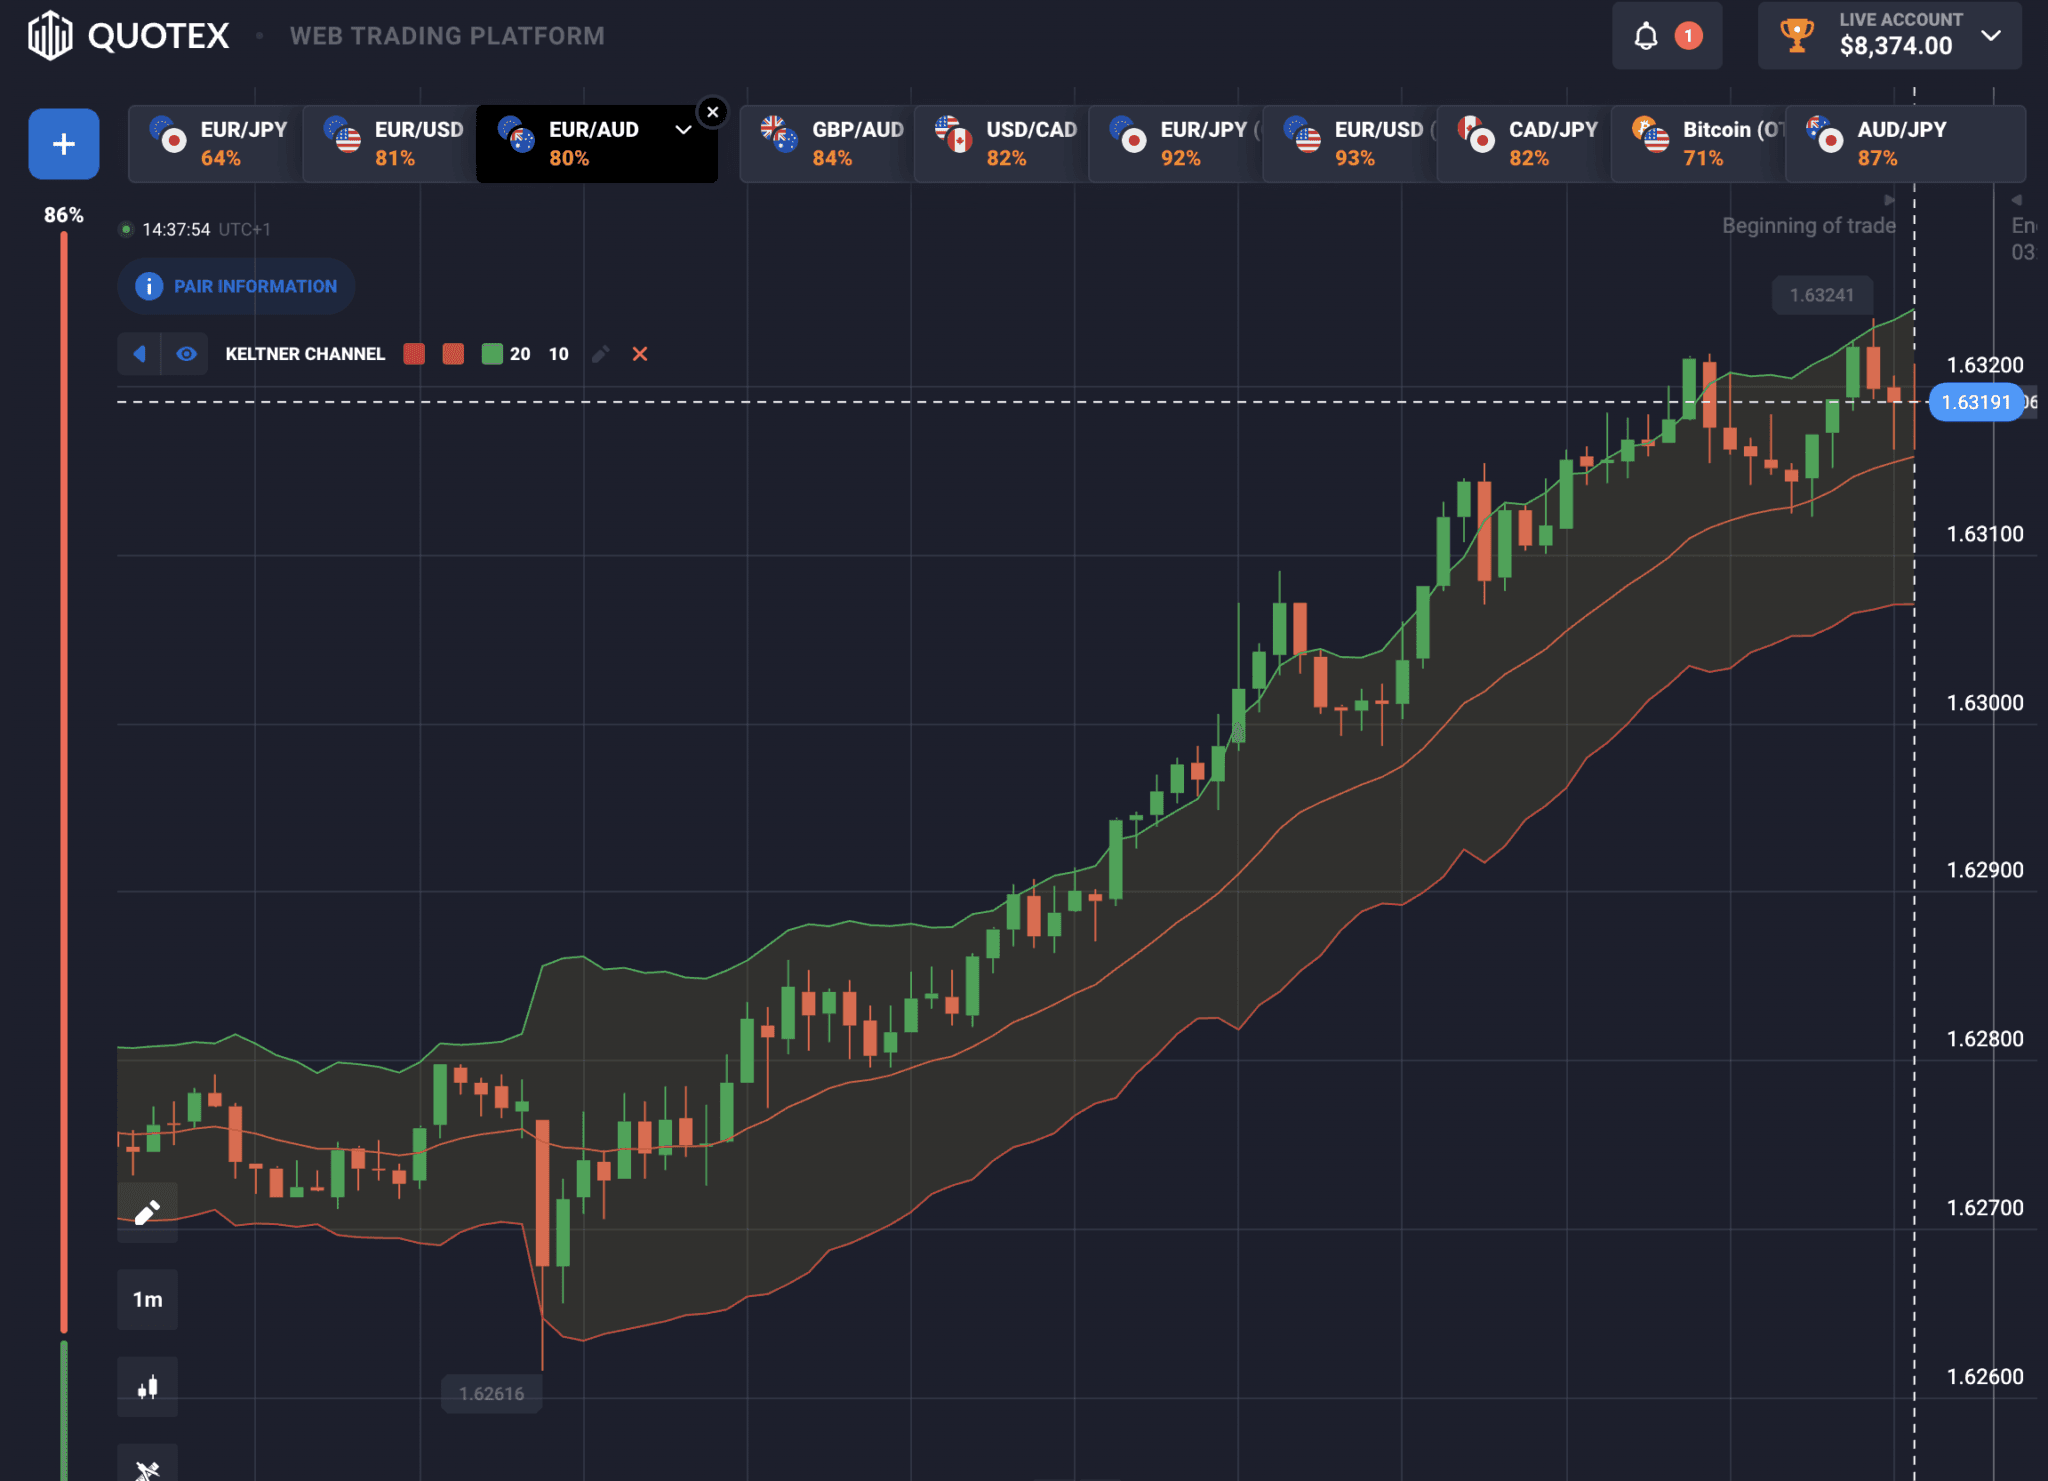Click the green Keltner Channel color swatch

click(x=492, y=354)
